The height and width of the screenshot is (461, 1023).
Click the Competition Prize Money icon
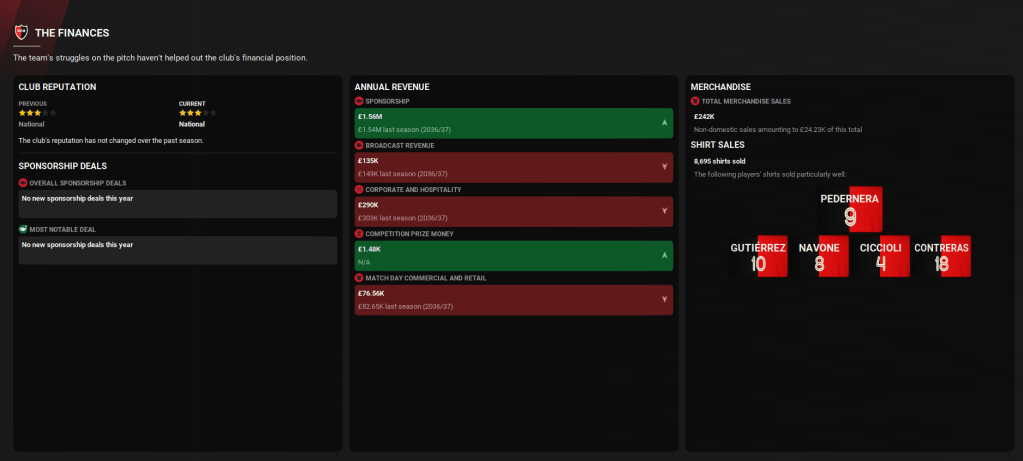(x=359, y=233)
